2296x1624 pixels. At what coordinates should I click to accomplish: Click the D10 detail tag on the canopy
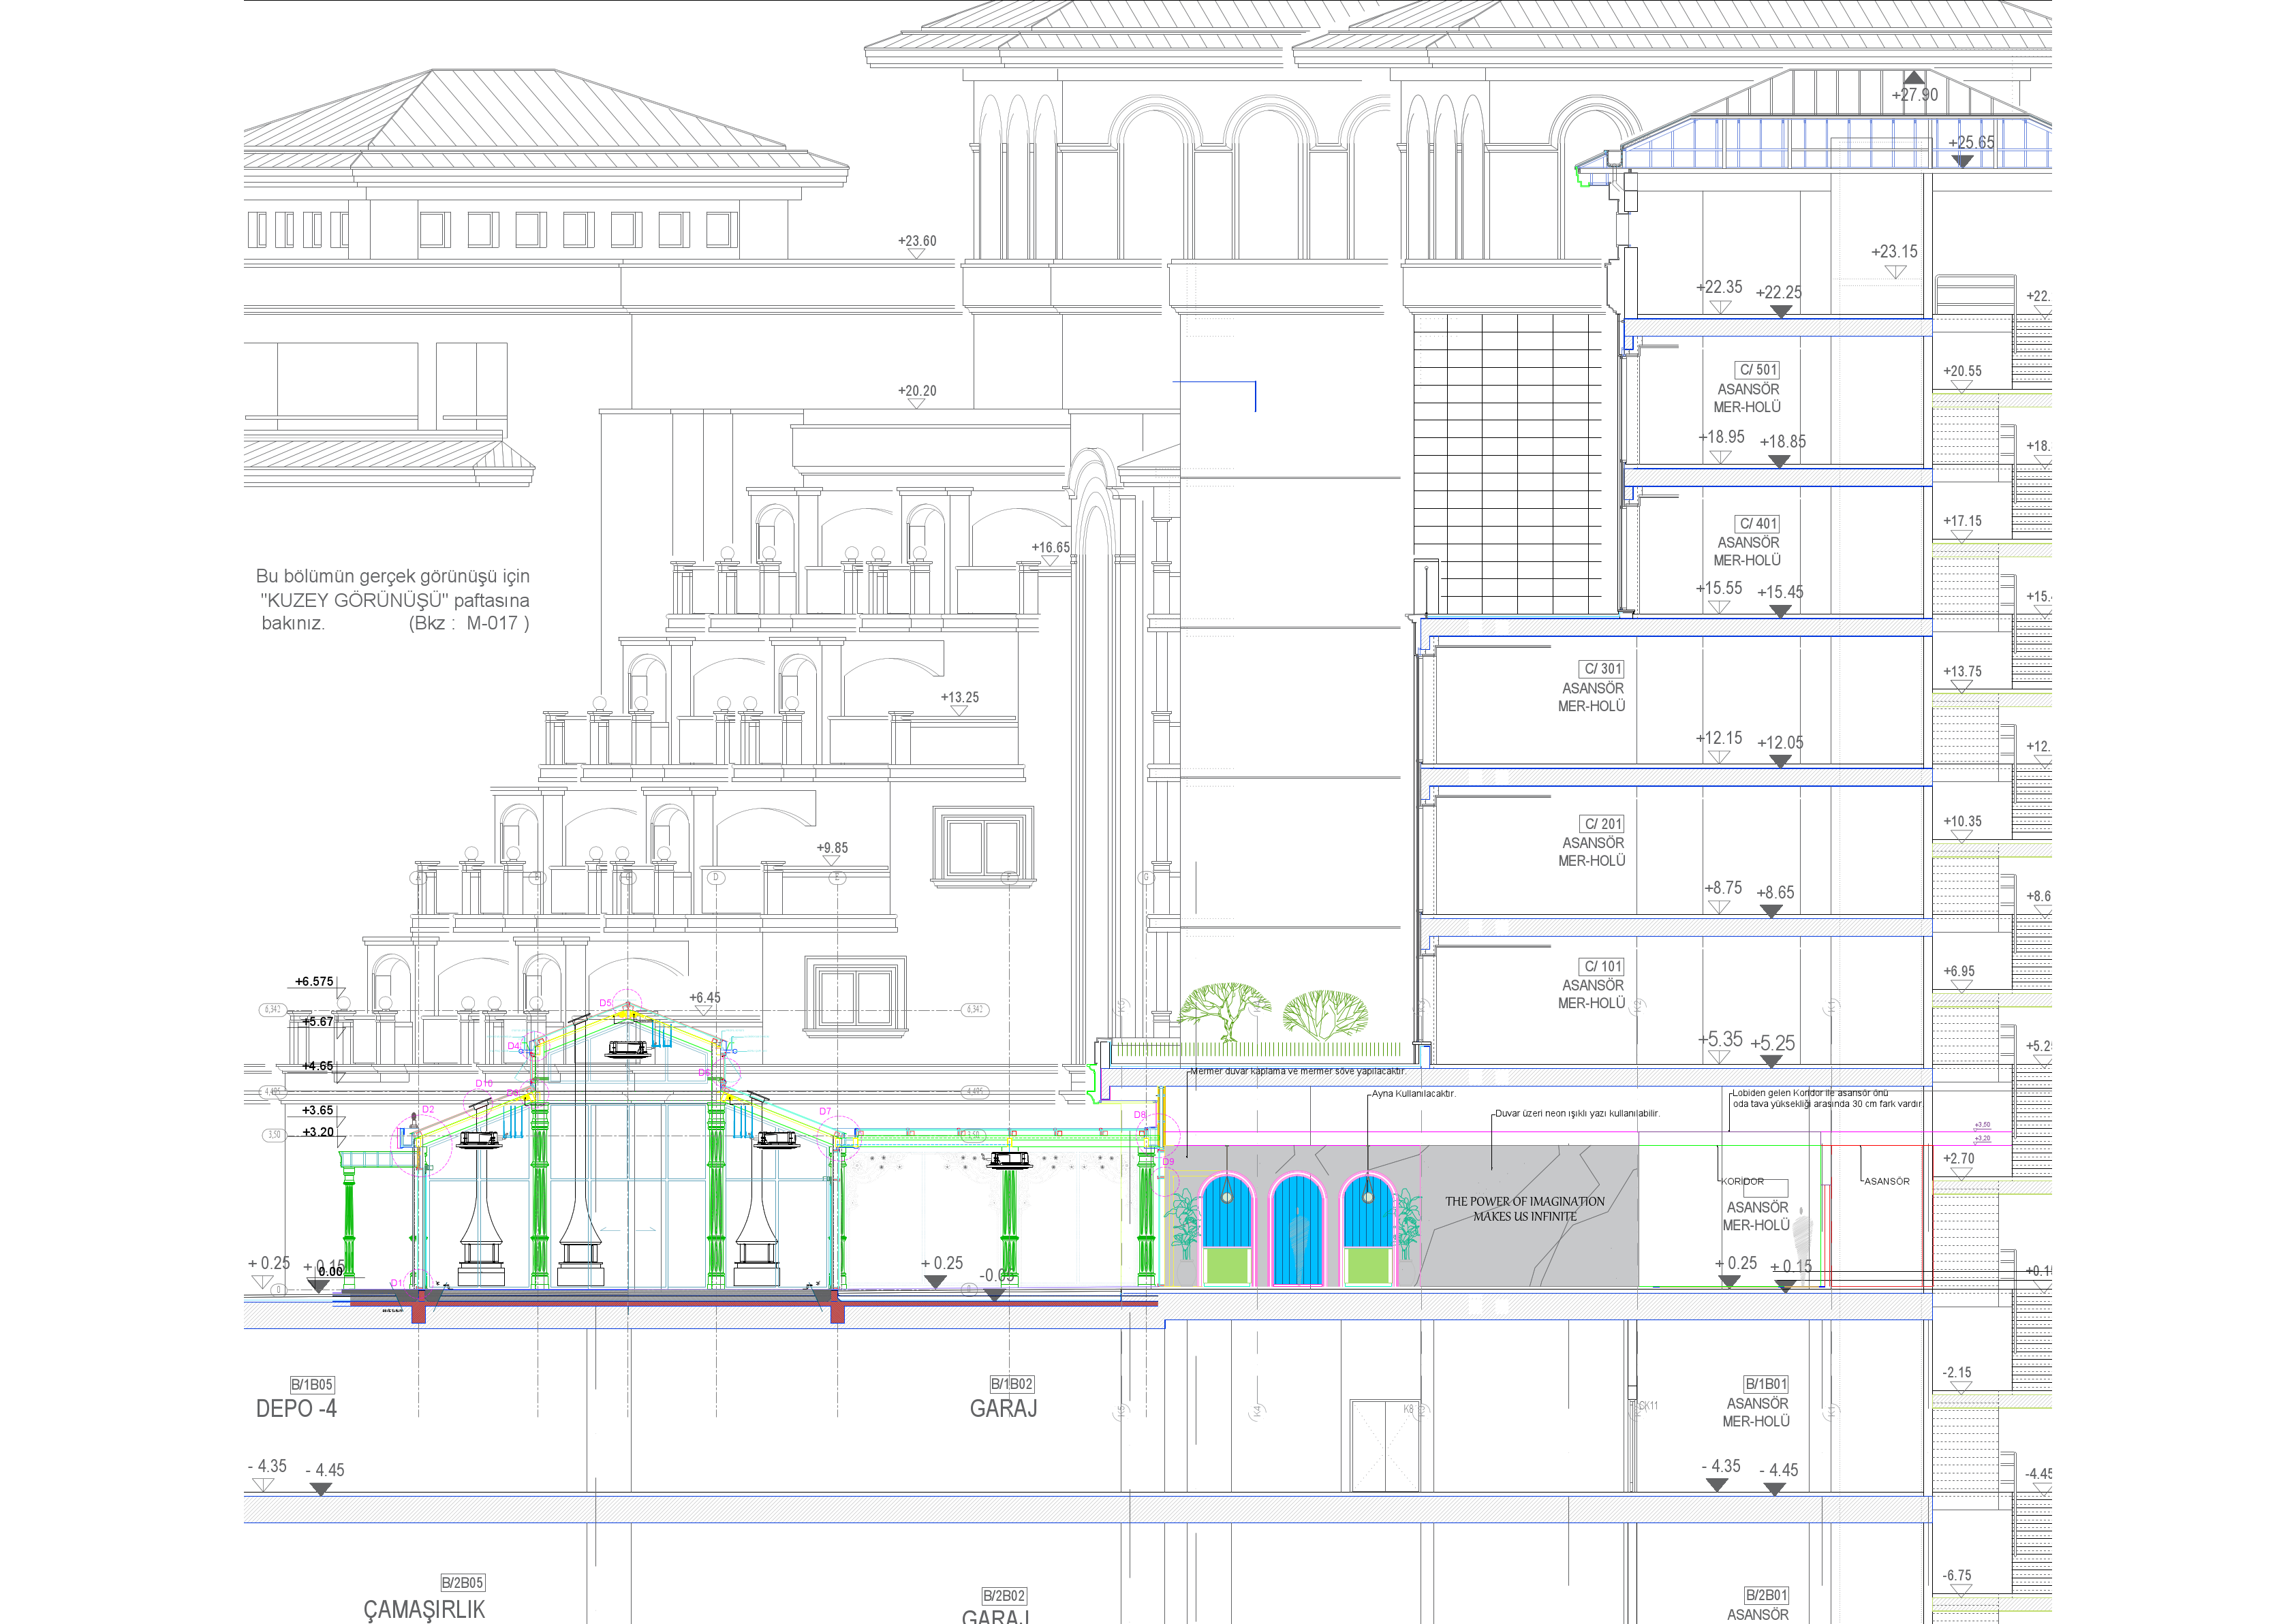tap(484, 1084)
